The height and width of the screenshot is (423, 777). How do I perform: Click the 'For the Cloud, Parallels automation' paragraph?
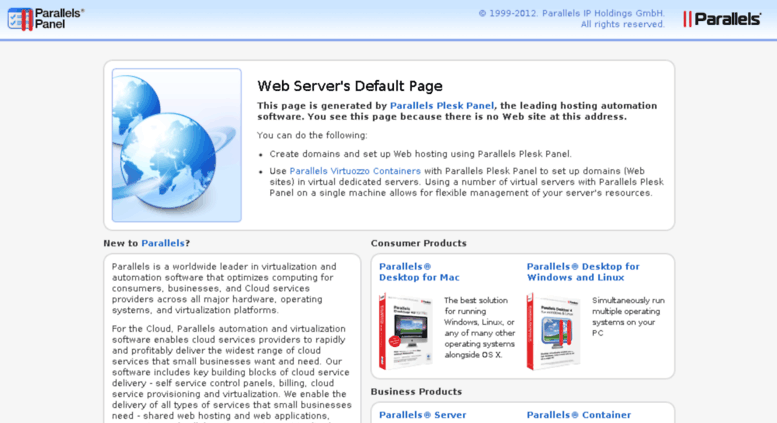click(x=231, y=372)
